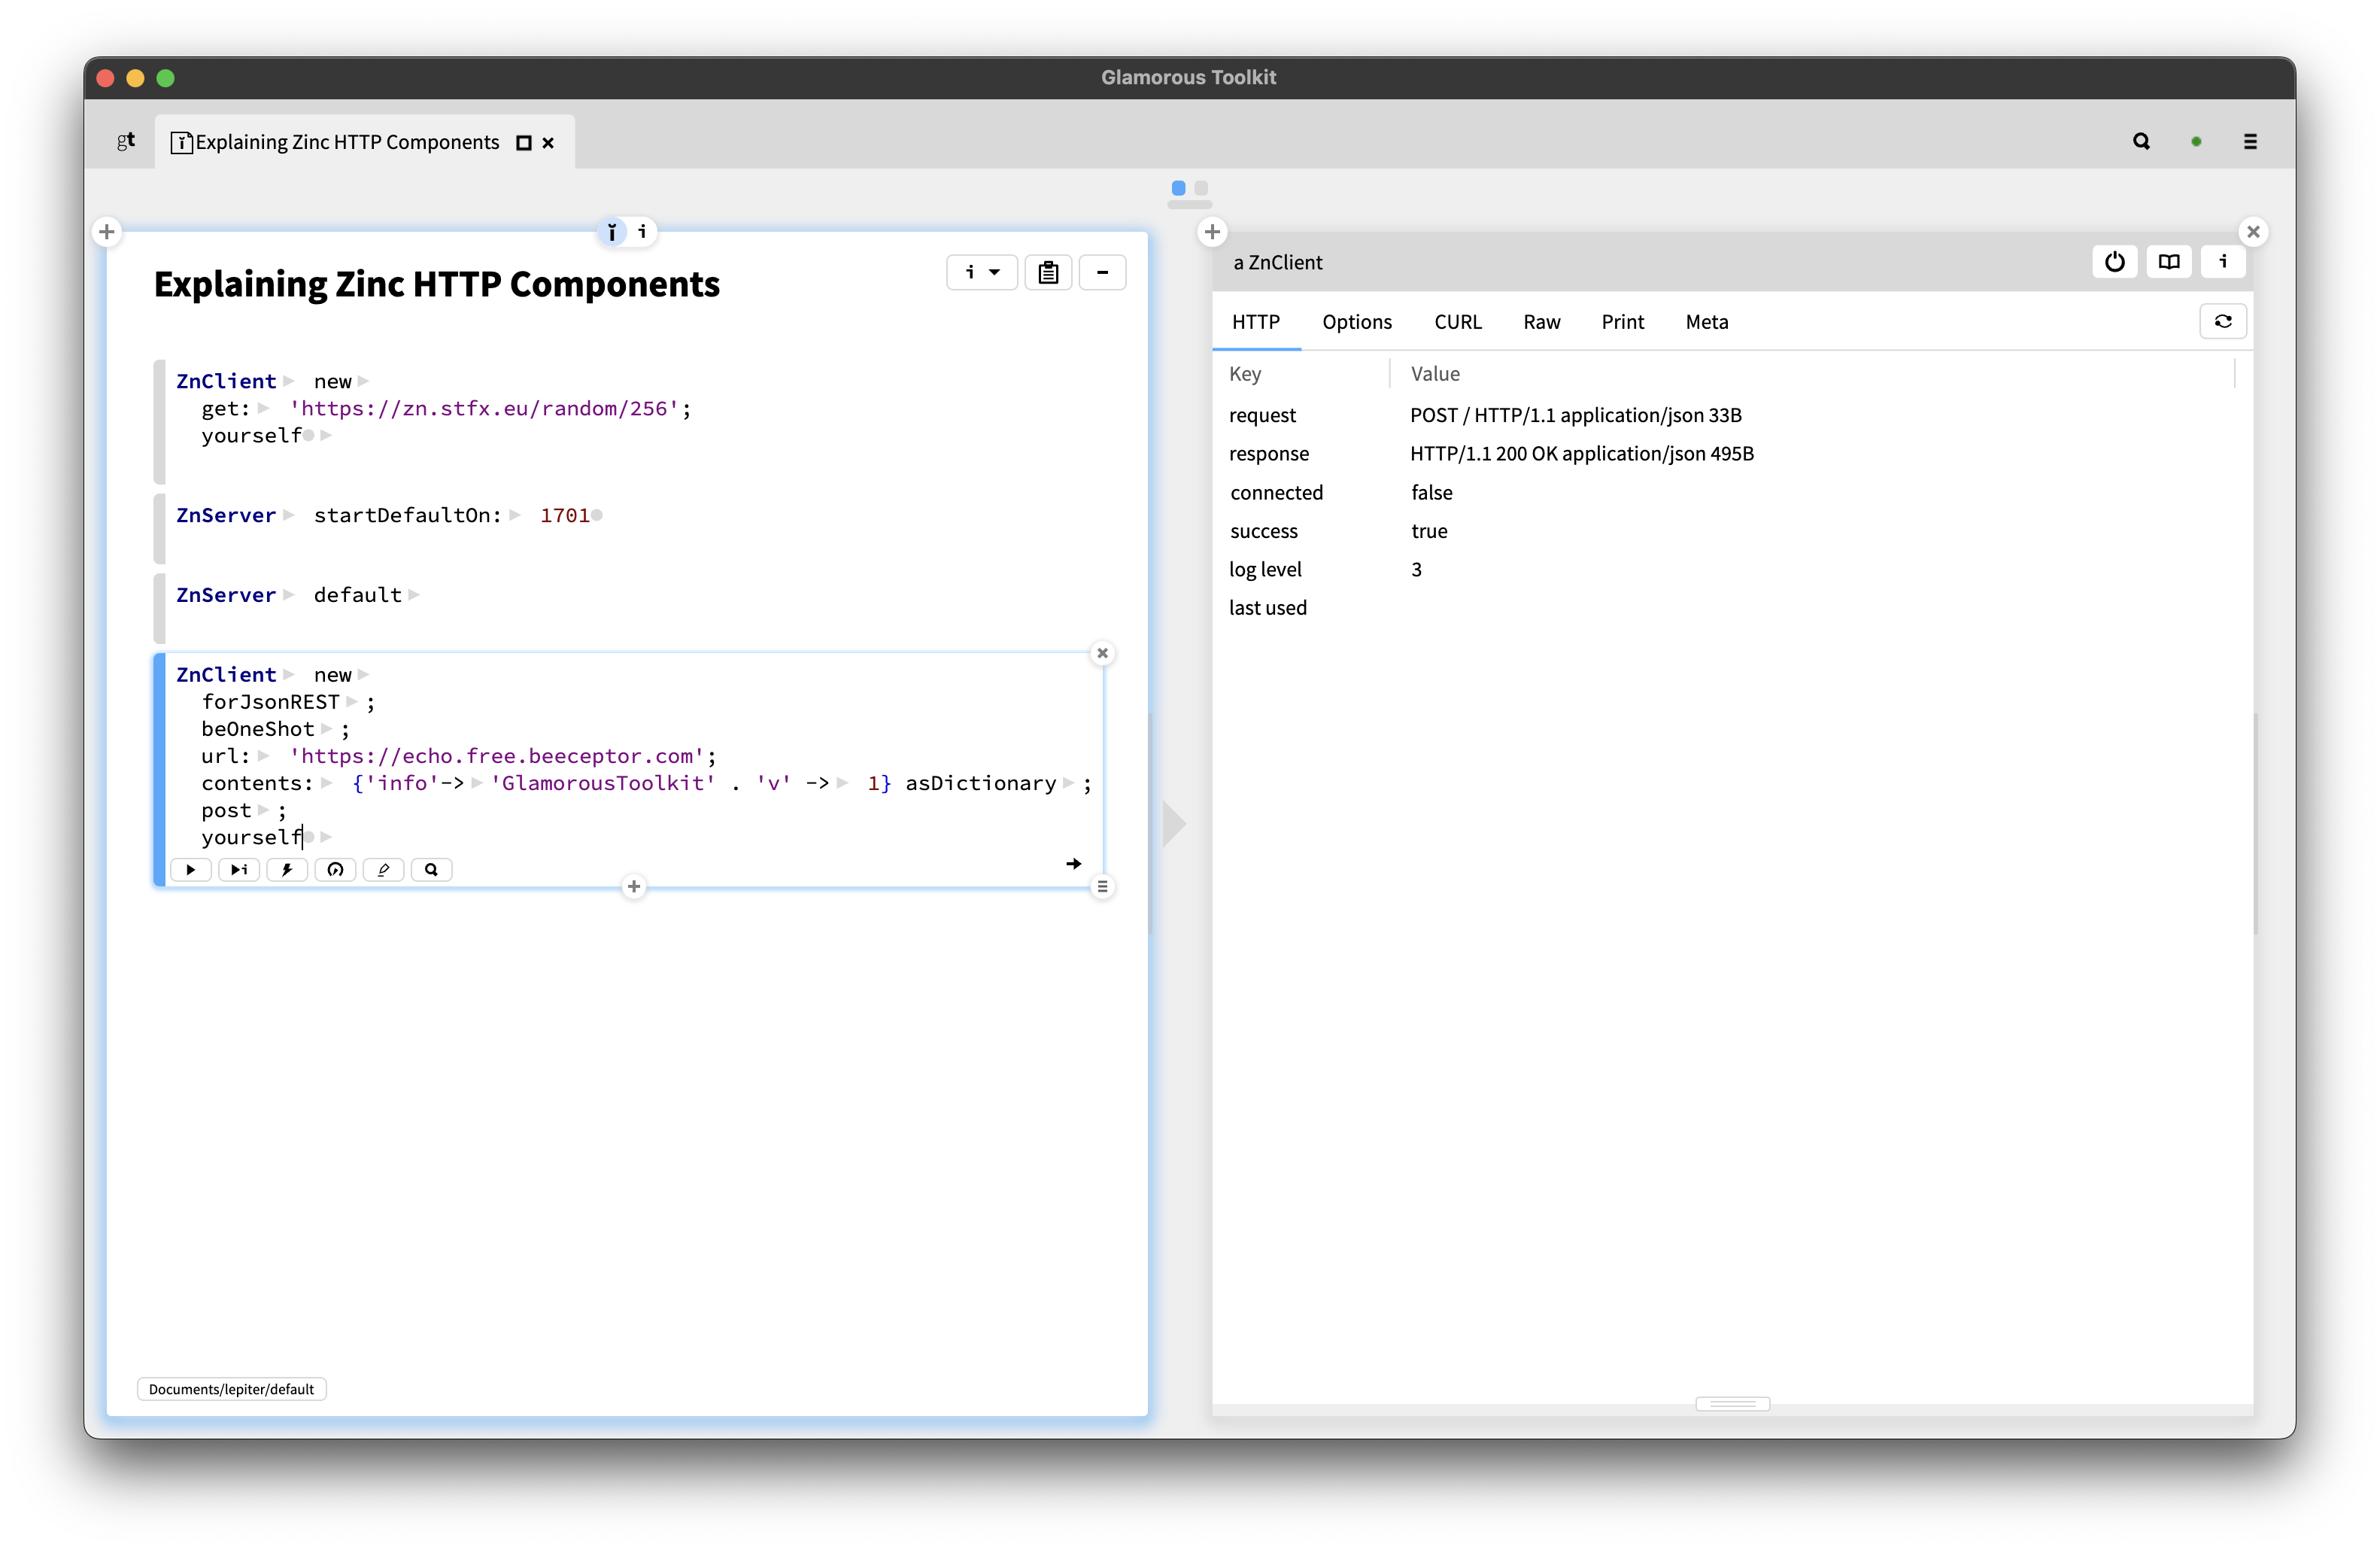Run and inspect snippet with play-inspect icon
The image size is (2380, 1550).
tap(238, 869)
